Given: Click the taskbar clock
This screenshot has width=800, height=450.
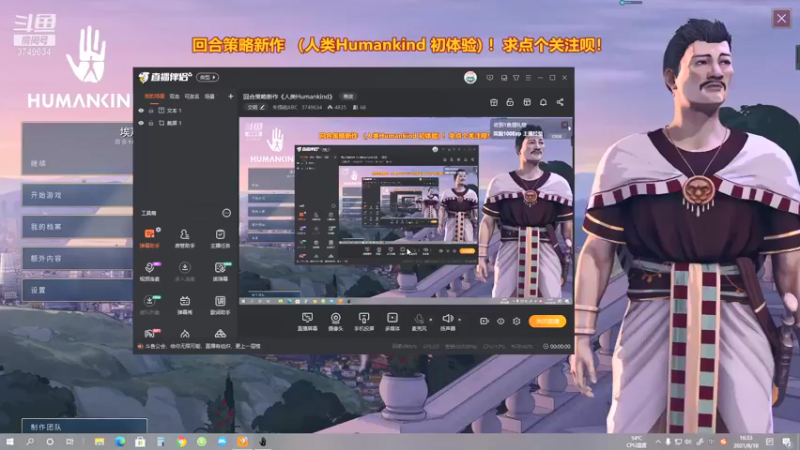Looking at the screenshot, I should (746, 442).
